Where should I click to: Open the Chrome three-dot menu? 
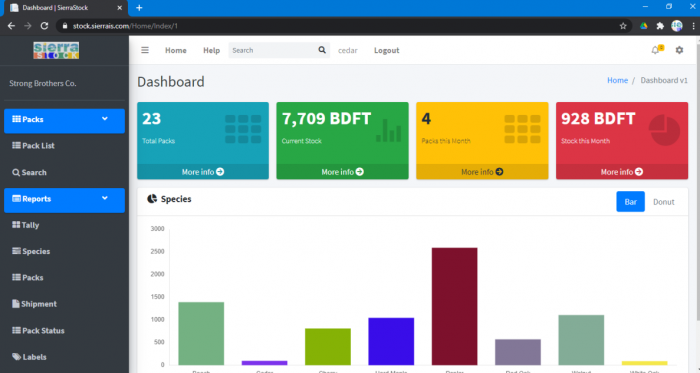(x=693, y=26)
